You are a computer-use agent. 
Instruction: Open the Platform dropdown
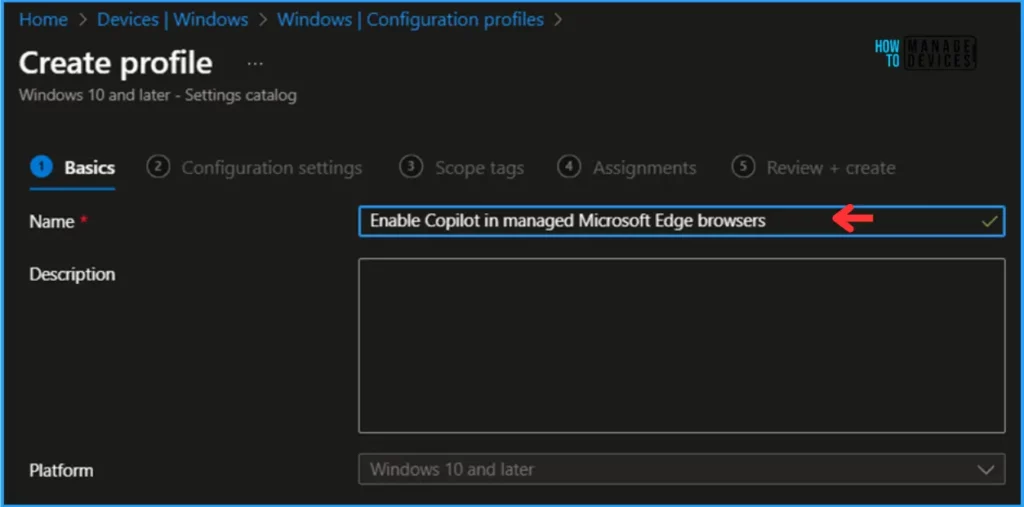click(681, 469)
